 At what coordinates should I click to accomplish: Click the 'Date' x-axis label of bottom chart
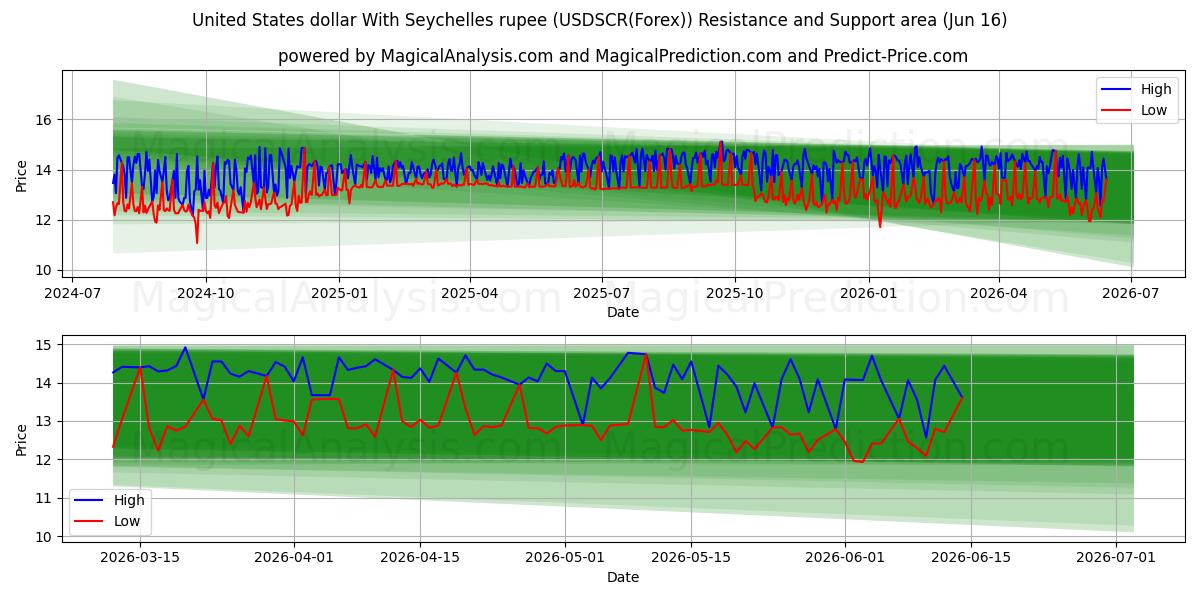click(622, 577)
